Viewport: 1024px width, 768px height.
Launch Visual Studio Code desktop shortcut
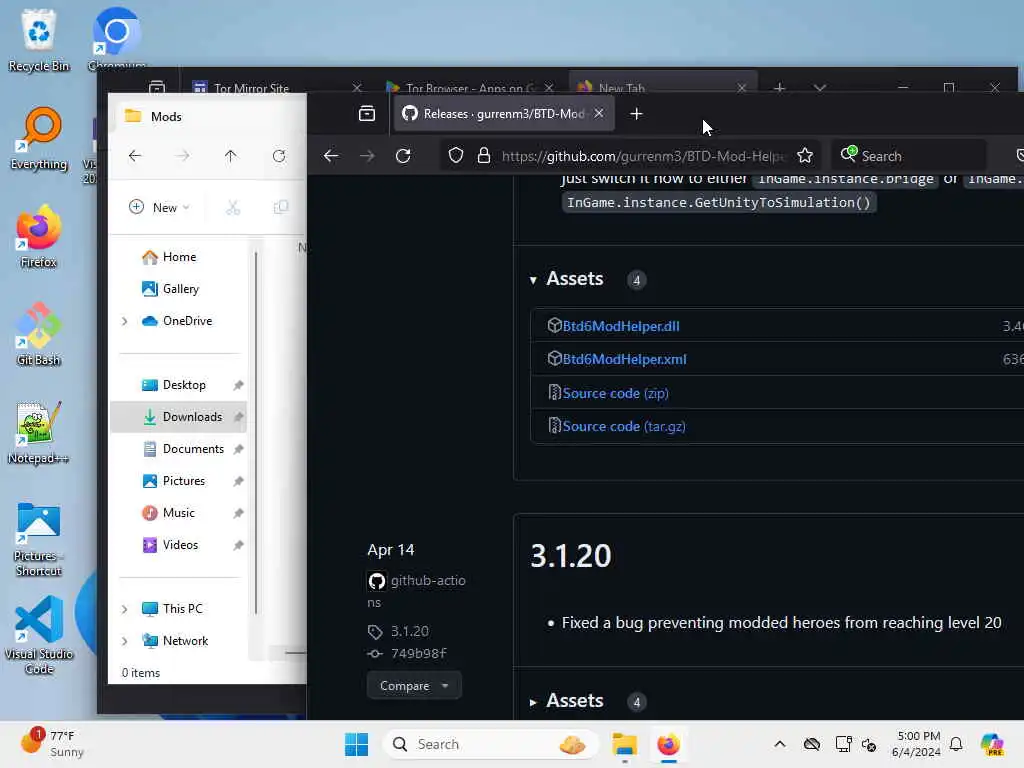tap(39, 636)
